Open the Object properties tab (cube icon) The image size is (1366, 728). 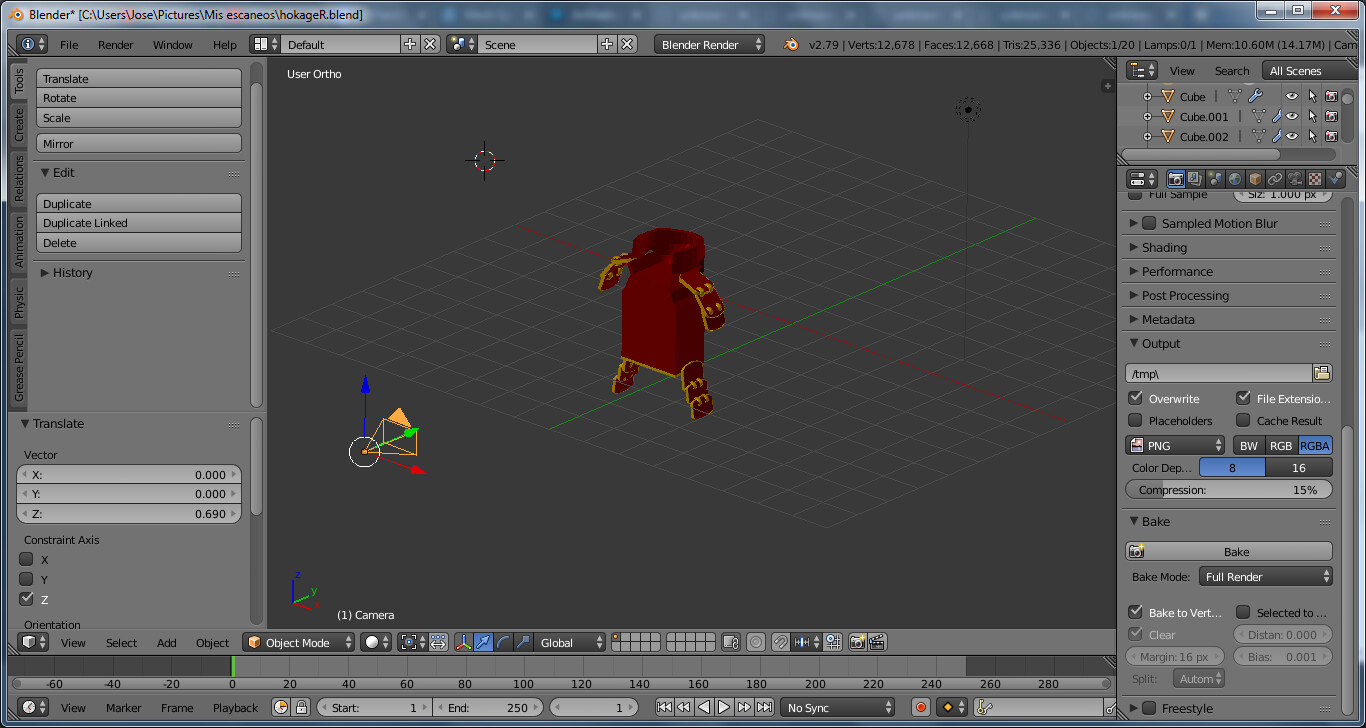(x=1255, y=179)
